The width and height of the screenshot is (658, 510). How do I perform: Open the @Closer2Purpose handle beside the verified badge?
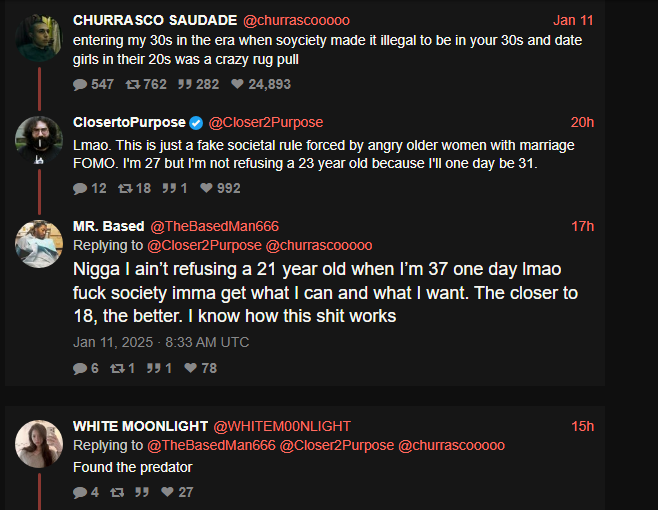click(266, 123)
